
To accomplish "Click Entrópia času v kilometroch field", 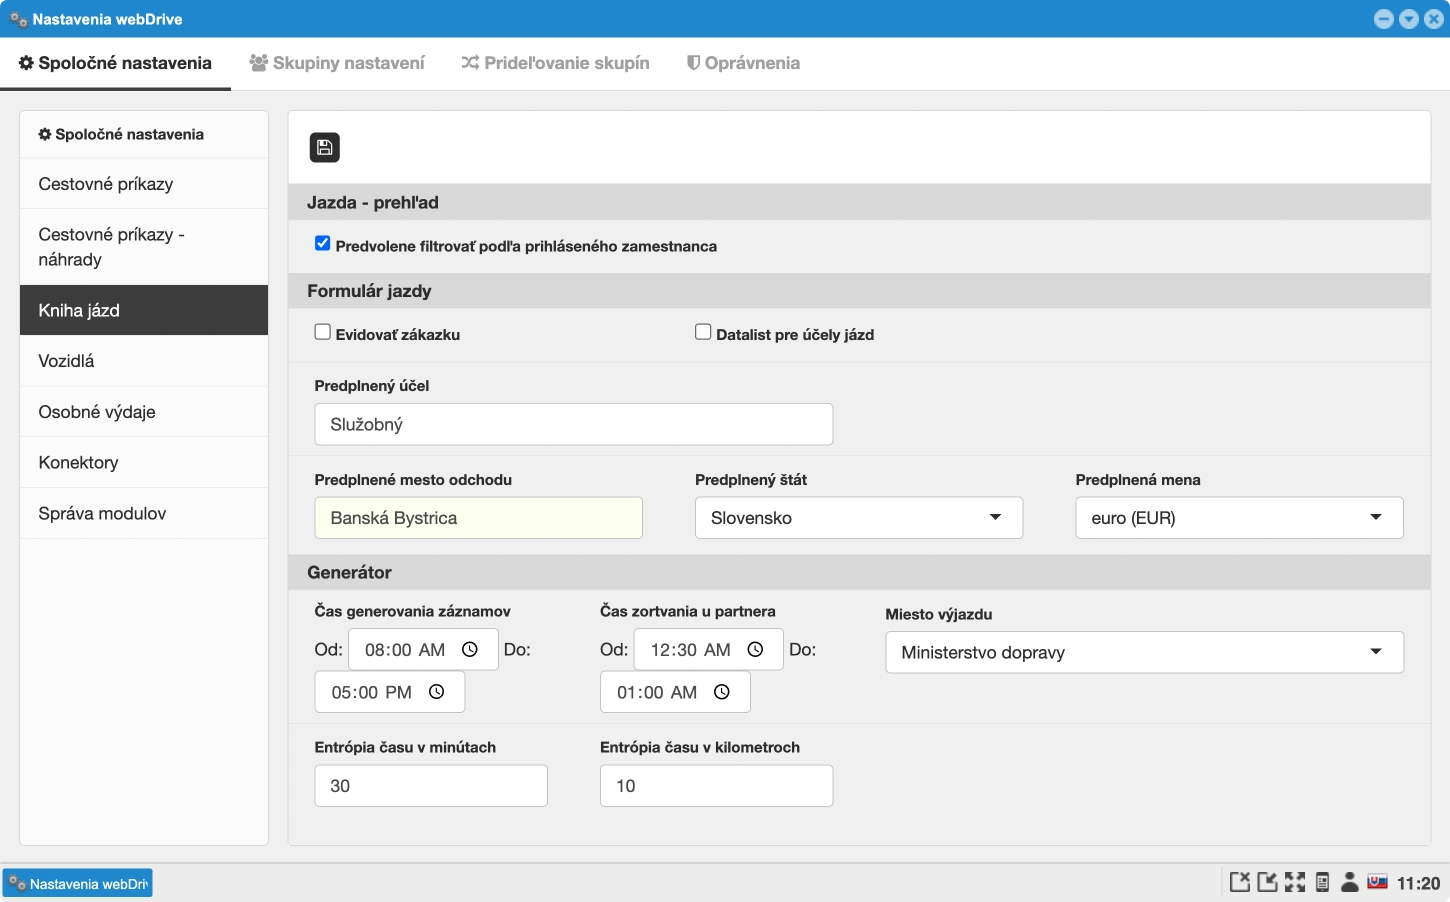I will [716, 786].
